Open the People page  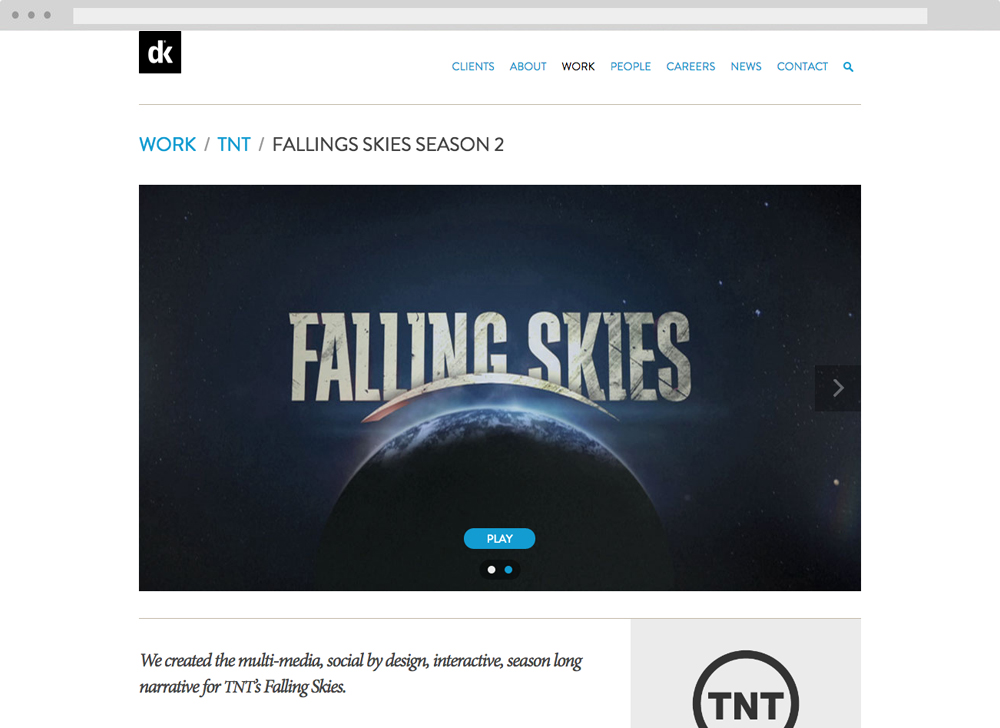point(630,66)
